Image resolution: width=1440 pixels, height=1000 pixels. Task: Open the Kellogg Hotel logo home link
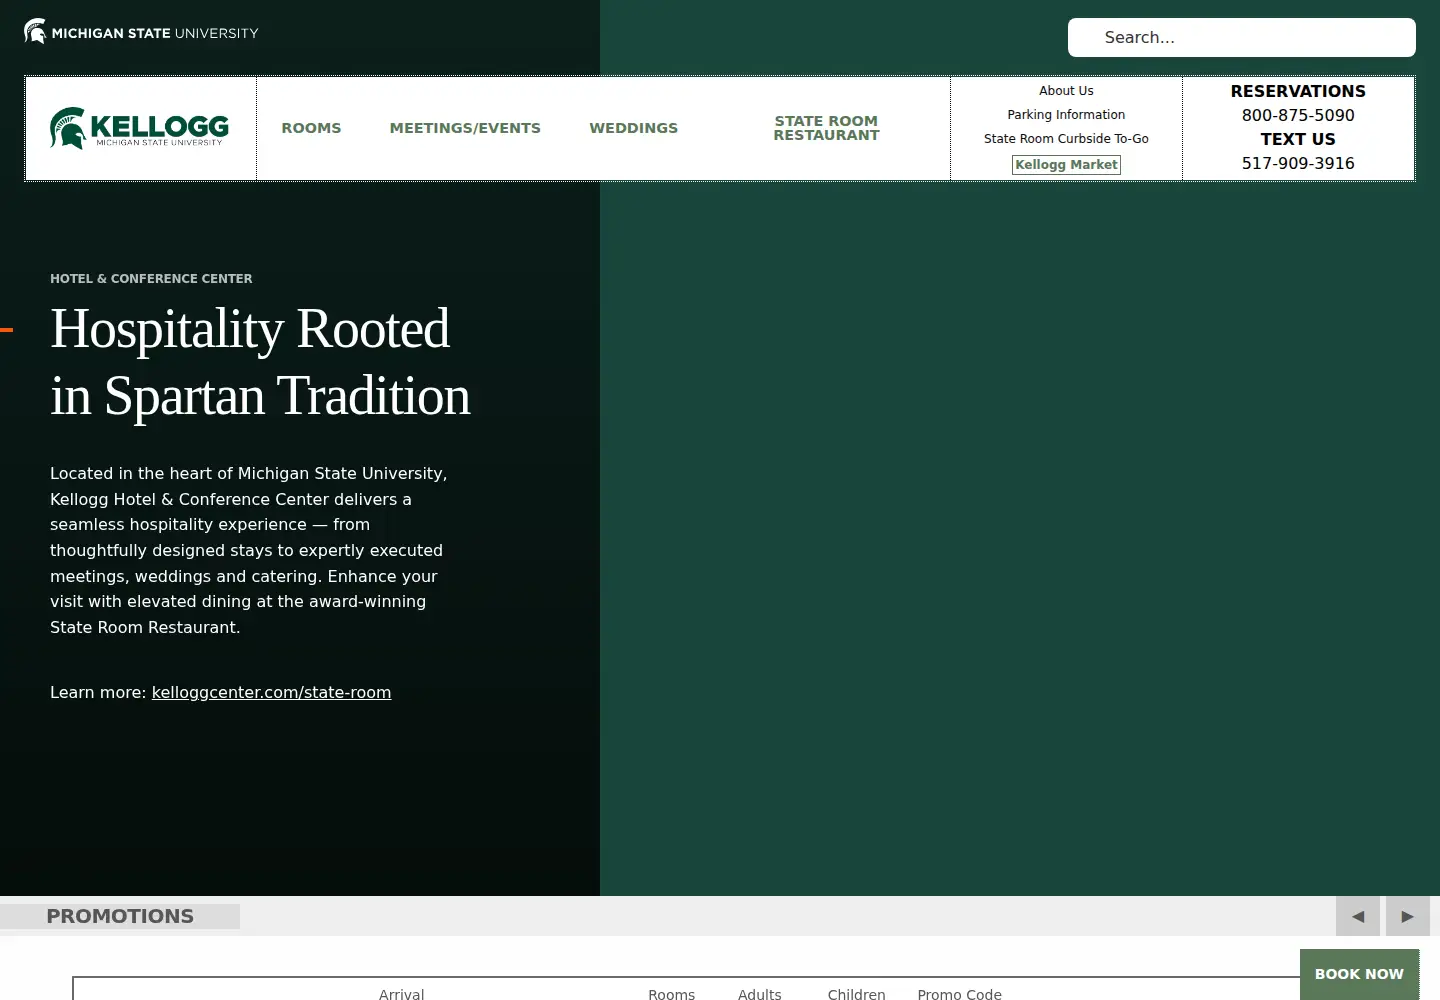pos(140,128)
